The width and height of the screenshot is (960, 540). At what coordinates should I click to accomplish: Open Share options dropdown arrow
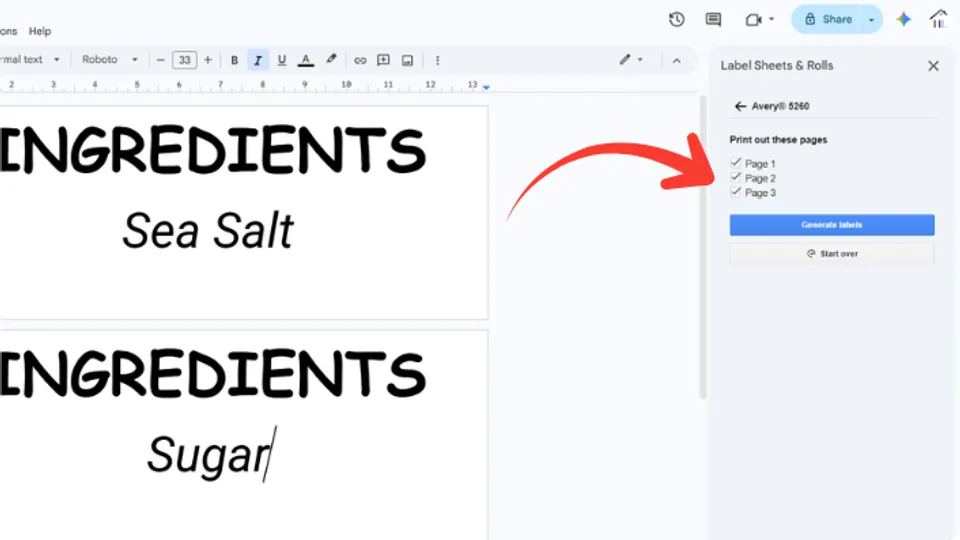871,20
